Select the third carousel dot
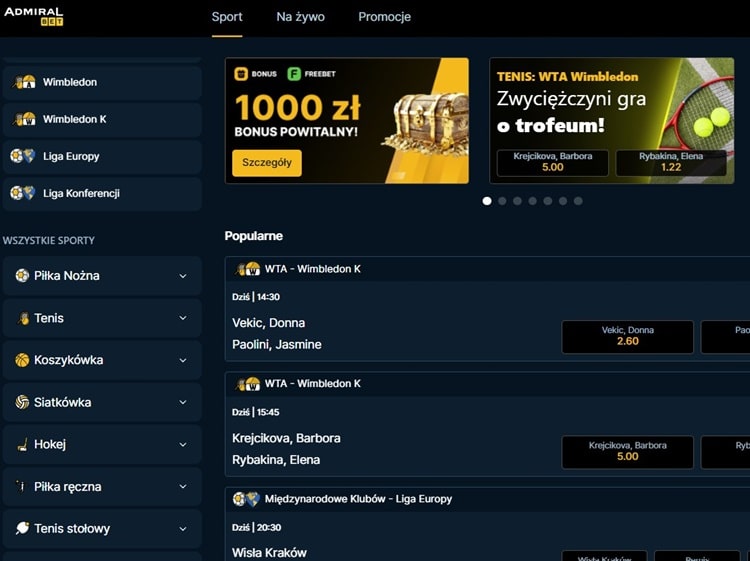The width and height of the screenshot is (750, 561). coord(518,201)
